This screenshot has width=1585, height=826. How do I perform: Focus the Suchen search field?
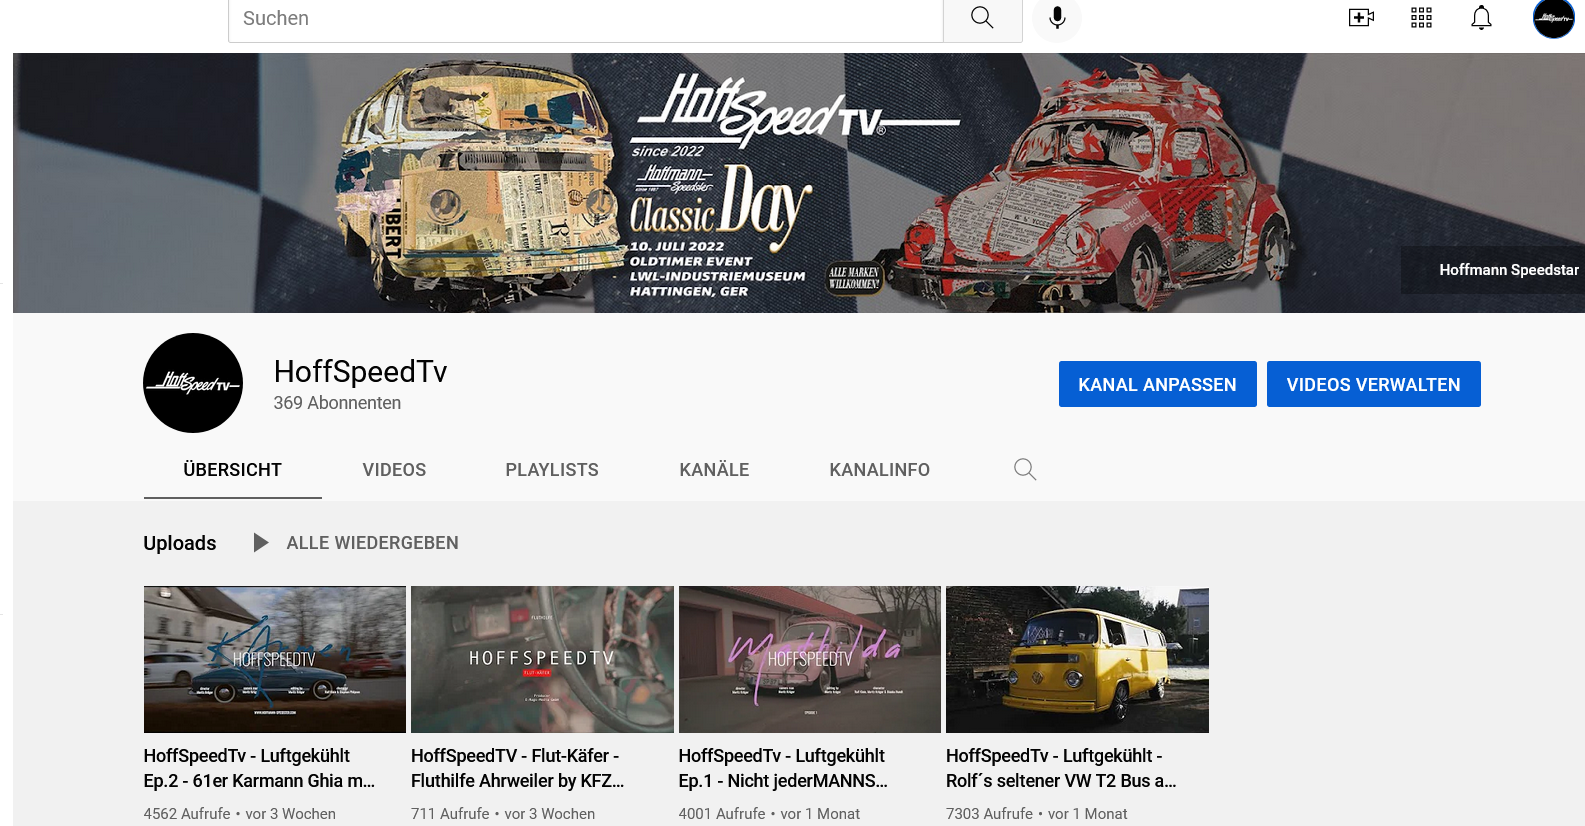(586, 18)
